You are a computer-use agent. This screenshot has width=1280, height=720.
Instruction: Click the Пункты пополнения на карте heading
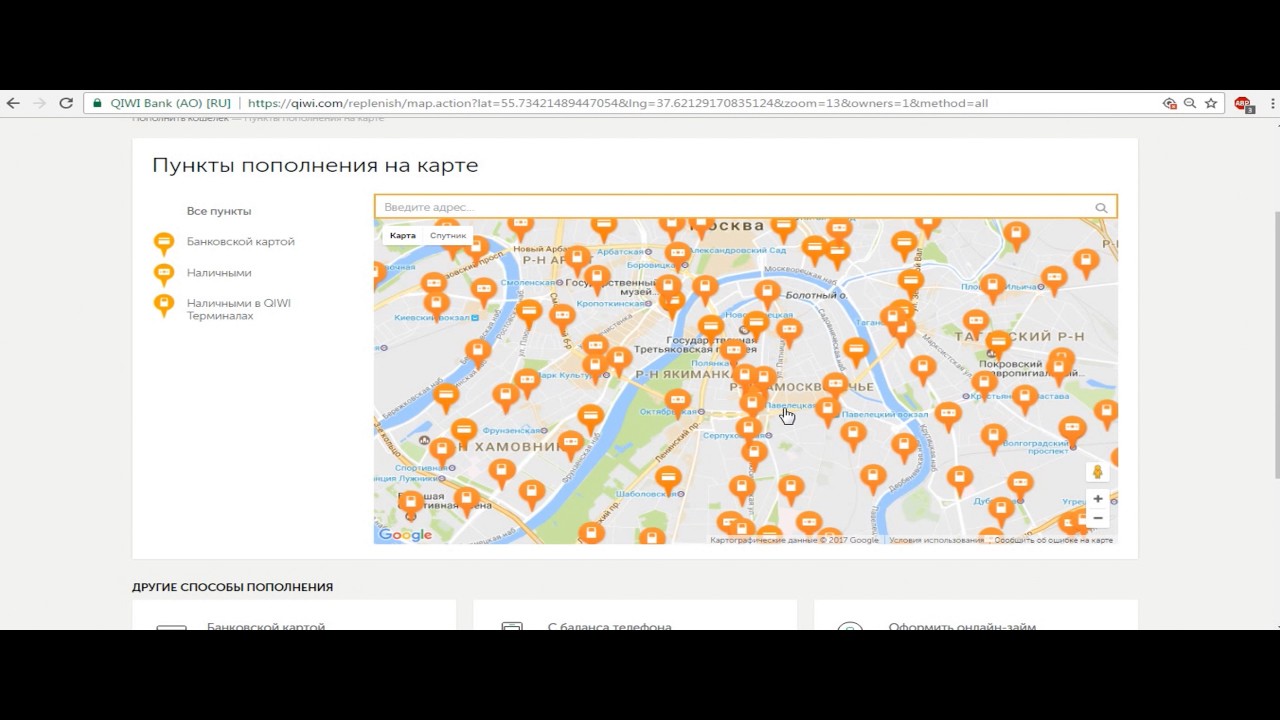pyautogui.click(x=315, y=165)
